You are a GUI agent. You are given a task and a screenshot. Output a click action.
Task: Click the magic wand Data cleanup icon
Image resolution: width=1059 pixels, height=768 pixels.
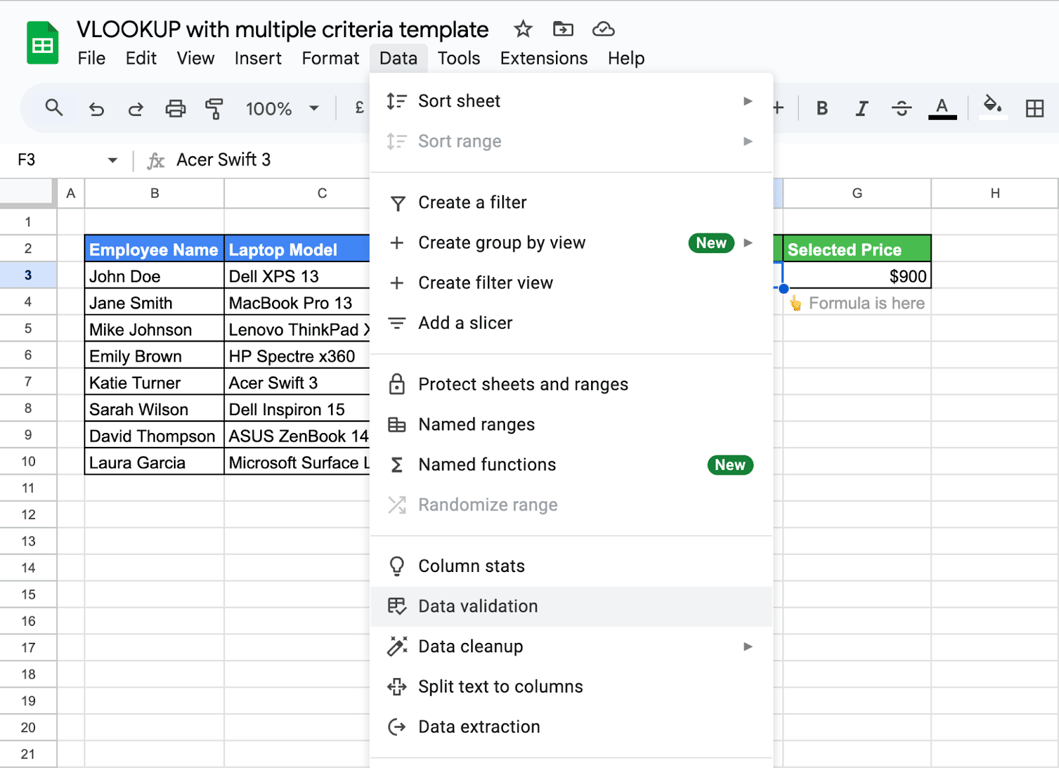397,646
